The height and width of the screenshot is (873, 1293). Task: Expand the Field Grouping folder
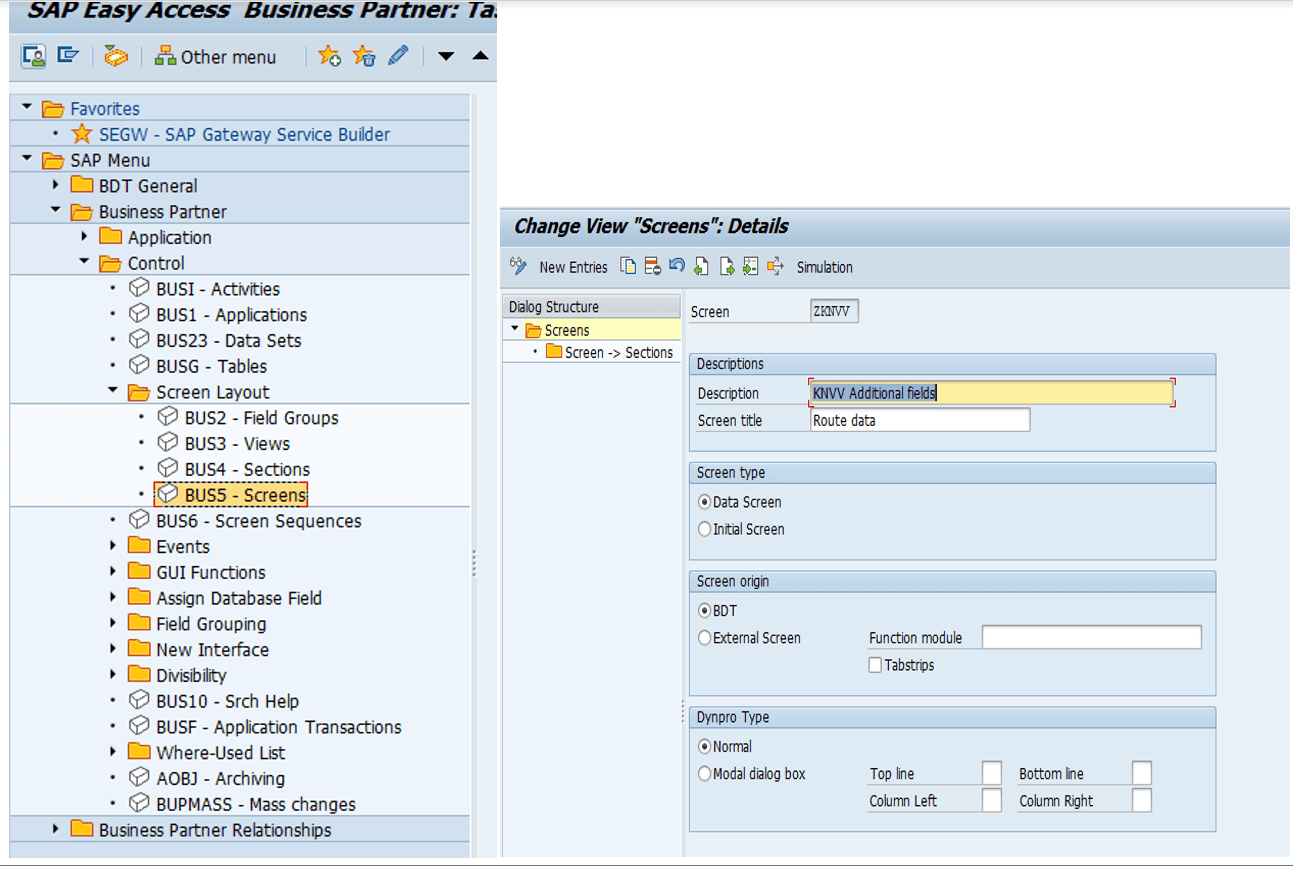[113, 624]
